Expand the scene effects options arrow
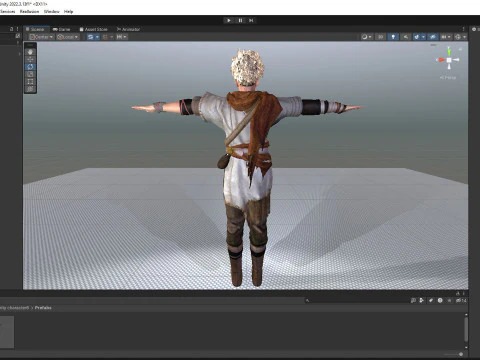480x360 pixels. coord(423,37)
